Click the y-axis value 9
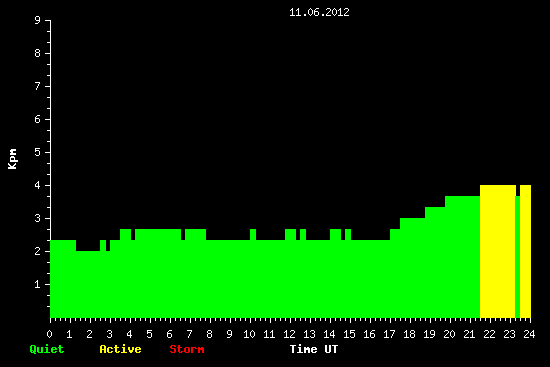The width and height of the screenshot is (550, 367). coord(38,21)
